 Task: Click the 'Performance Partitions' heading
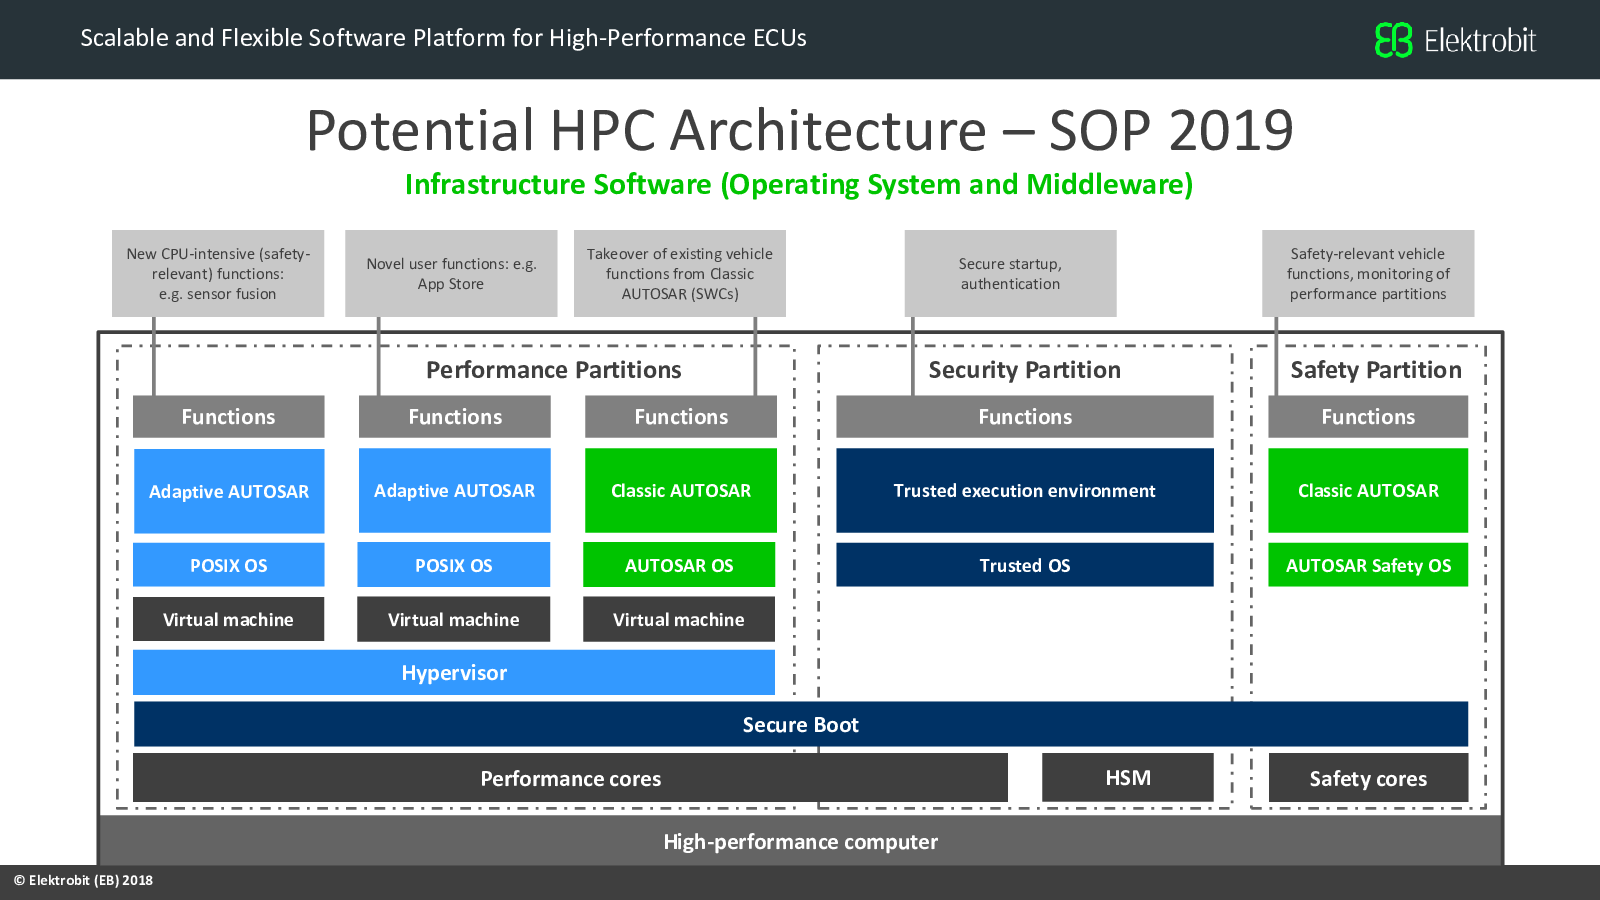553,370
